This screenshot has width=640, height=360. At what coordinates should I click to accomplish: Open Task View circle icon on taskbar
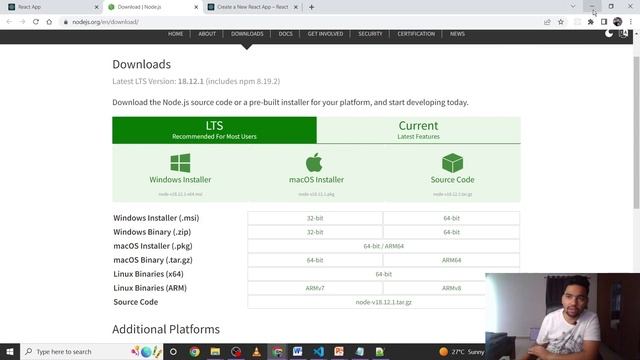pyautogui.click(x=173, y=351)
